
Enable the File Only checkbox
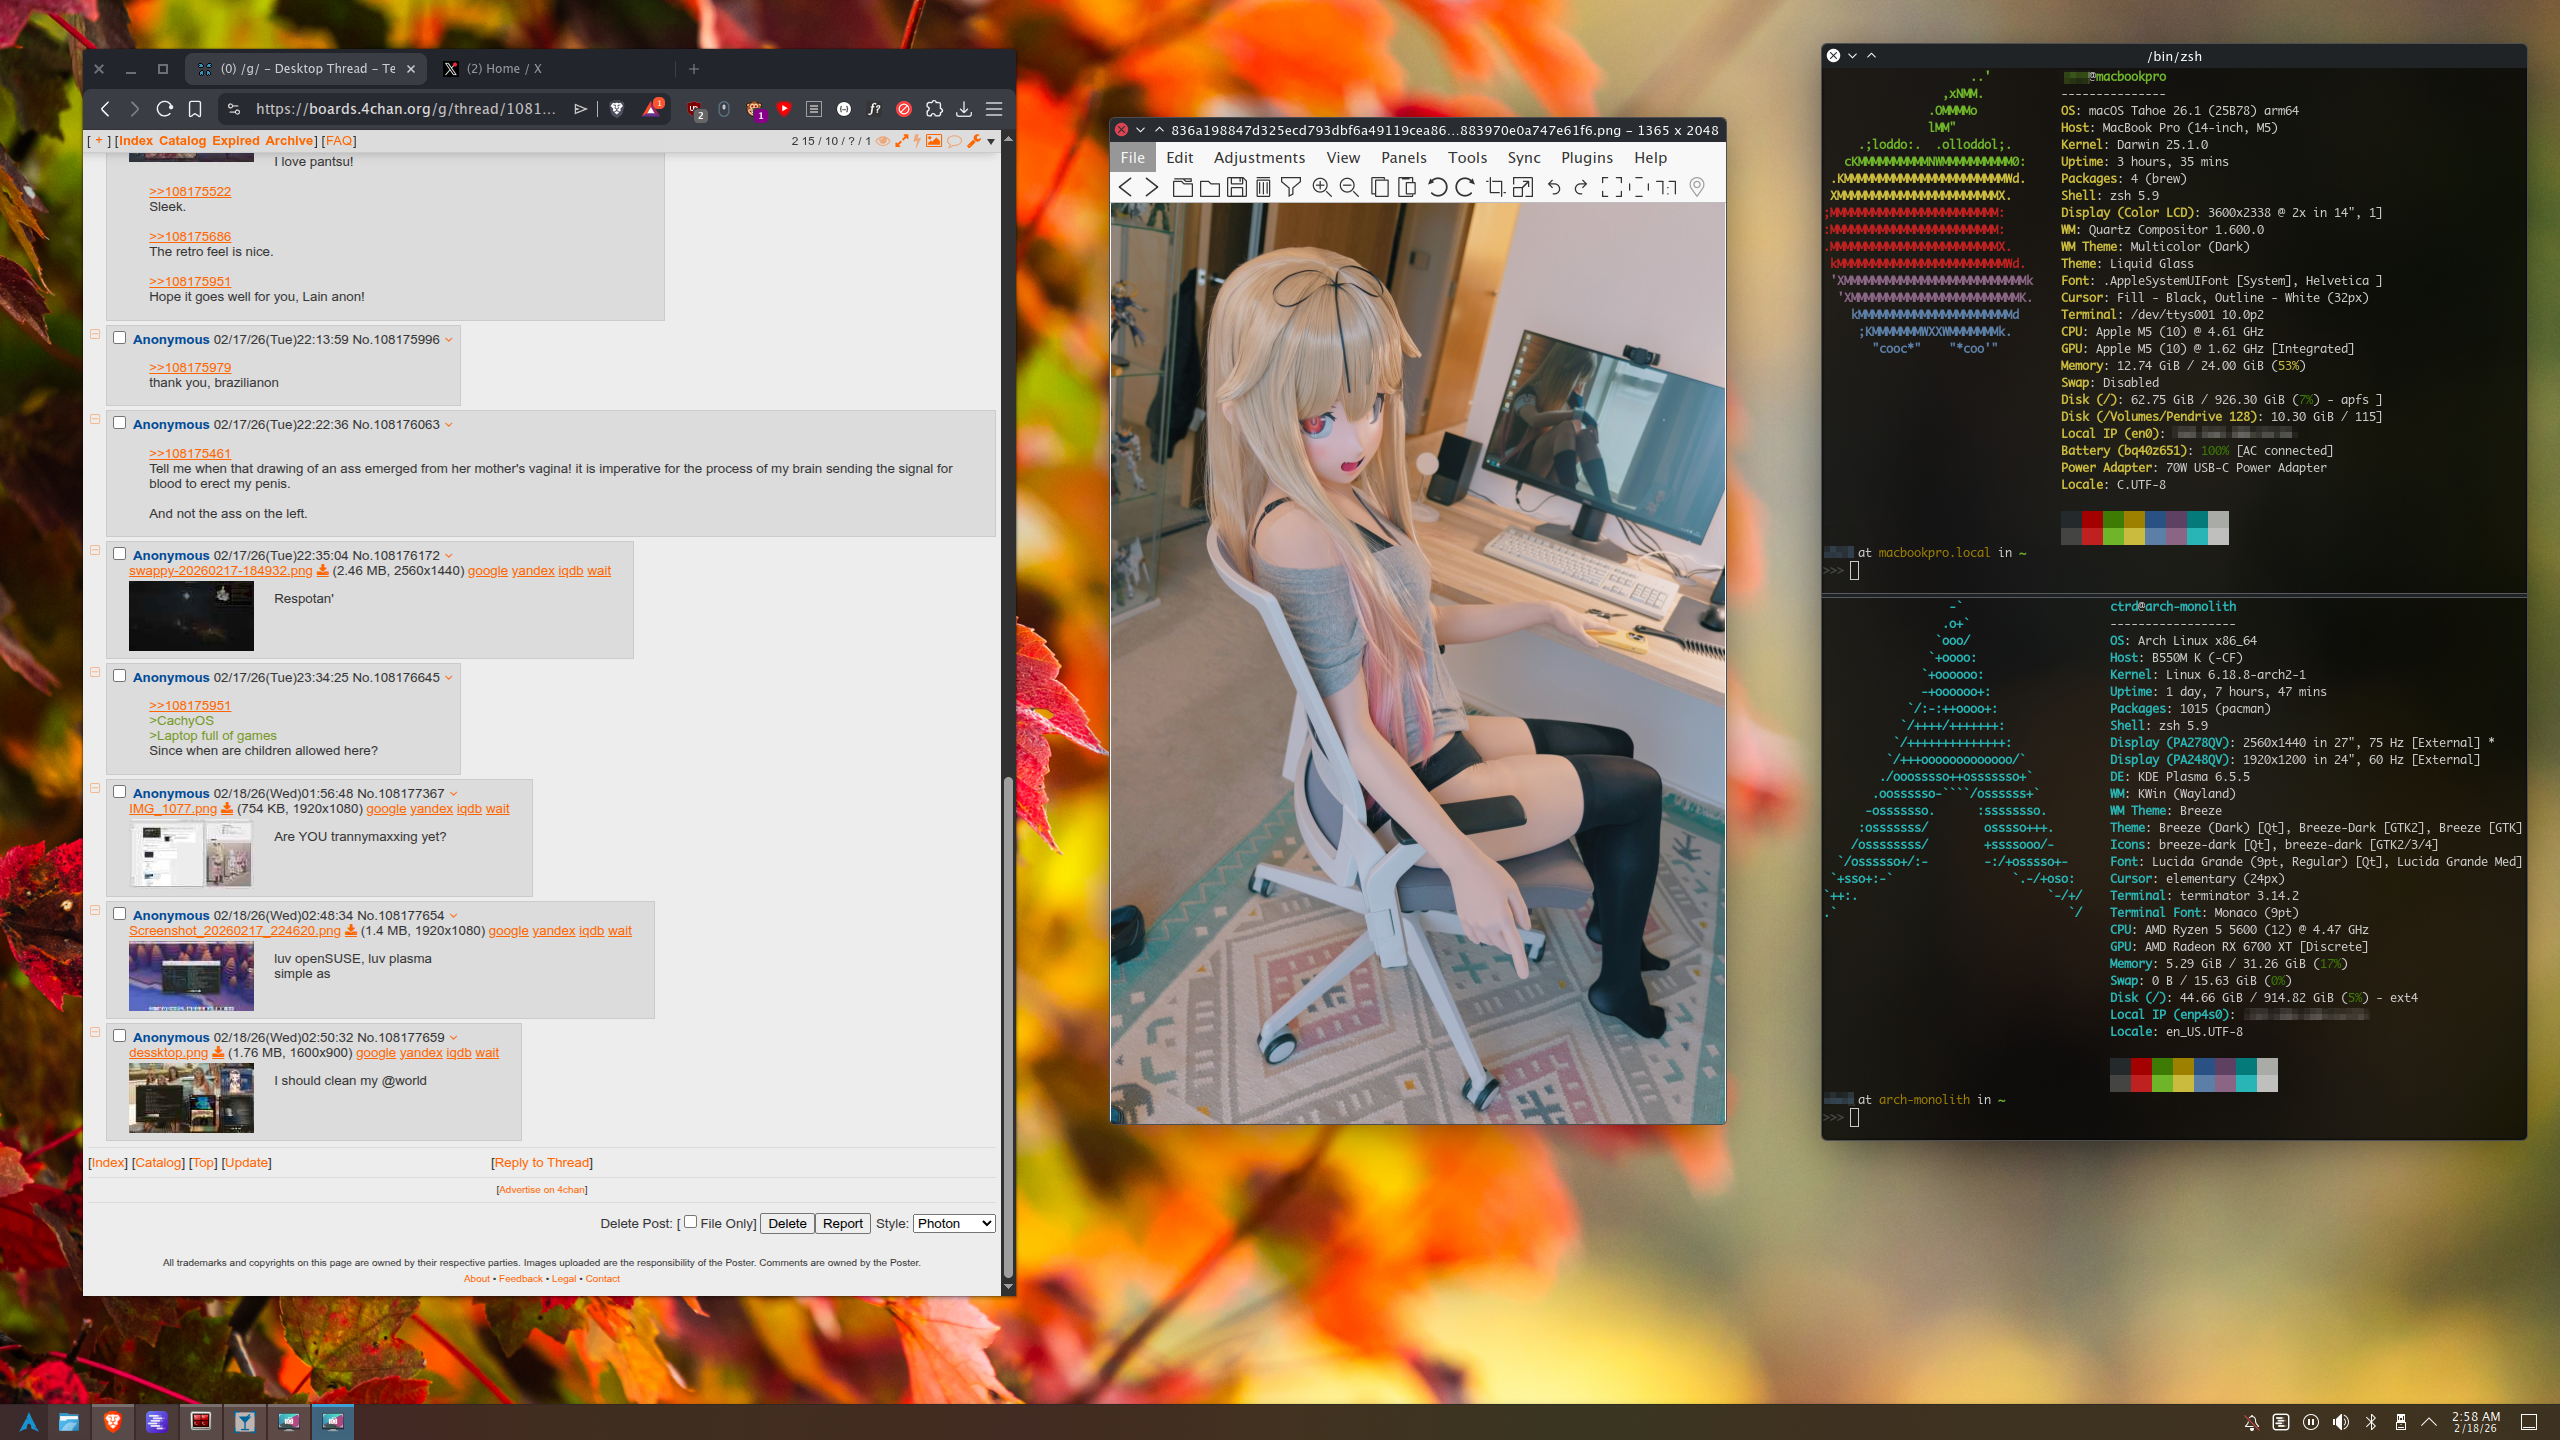point(690,1222)
